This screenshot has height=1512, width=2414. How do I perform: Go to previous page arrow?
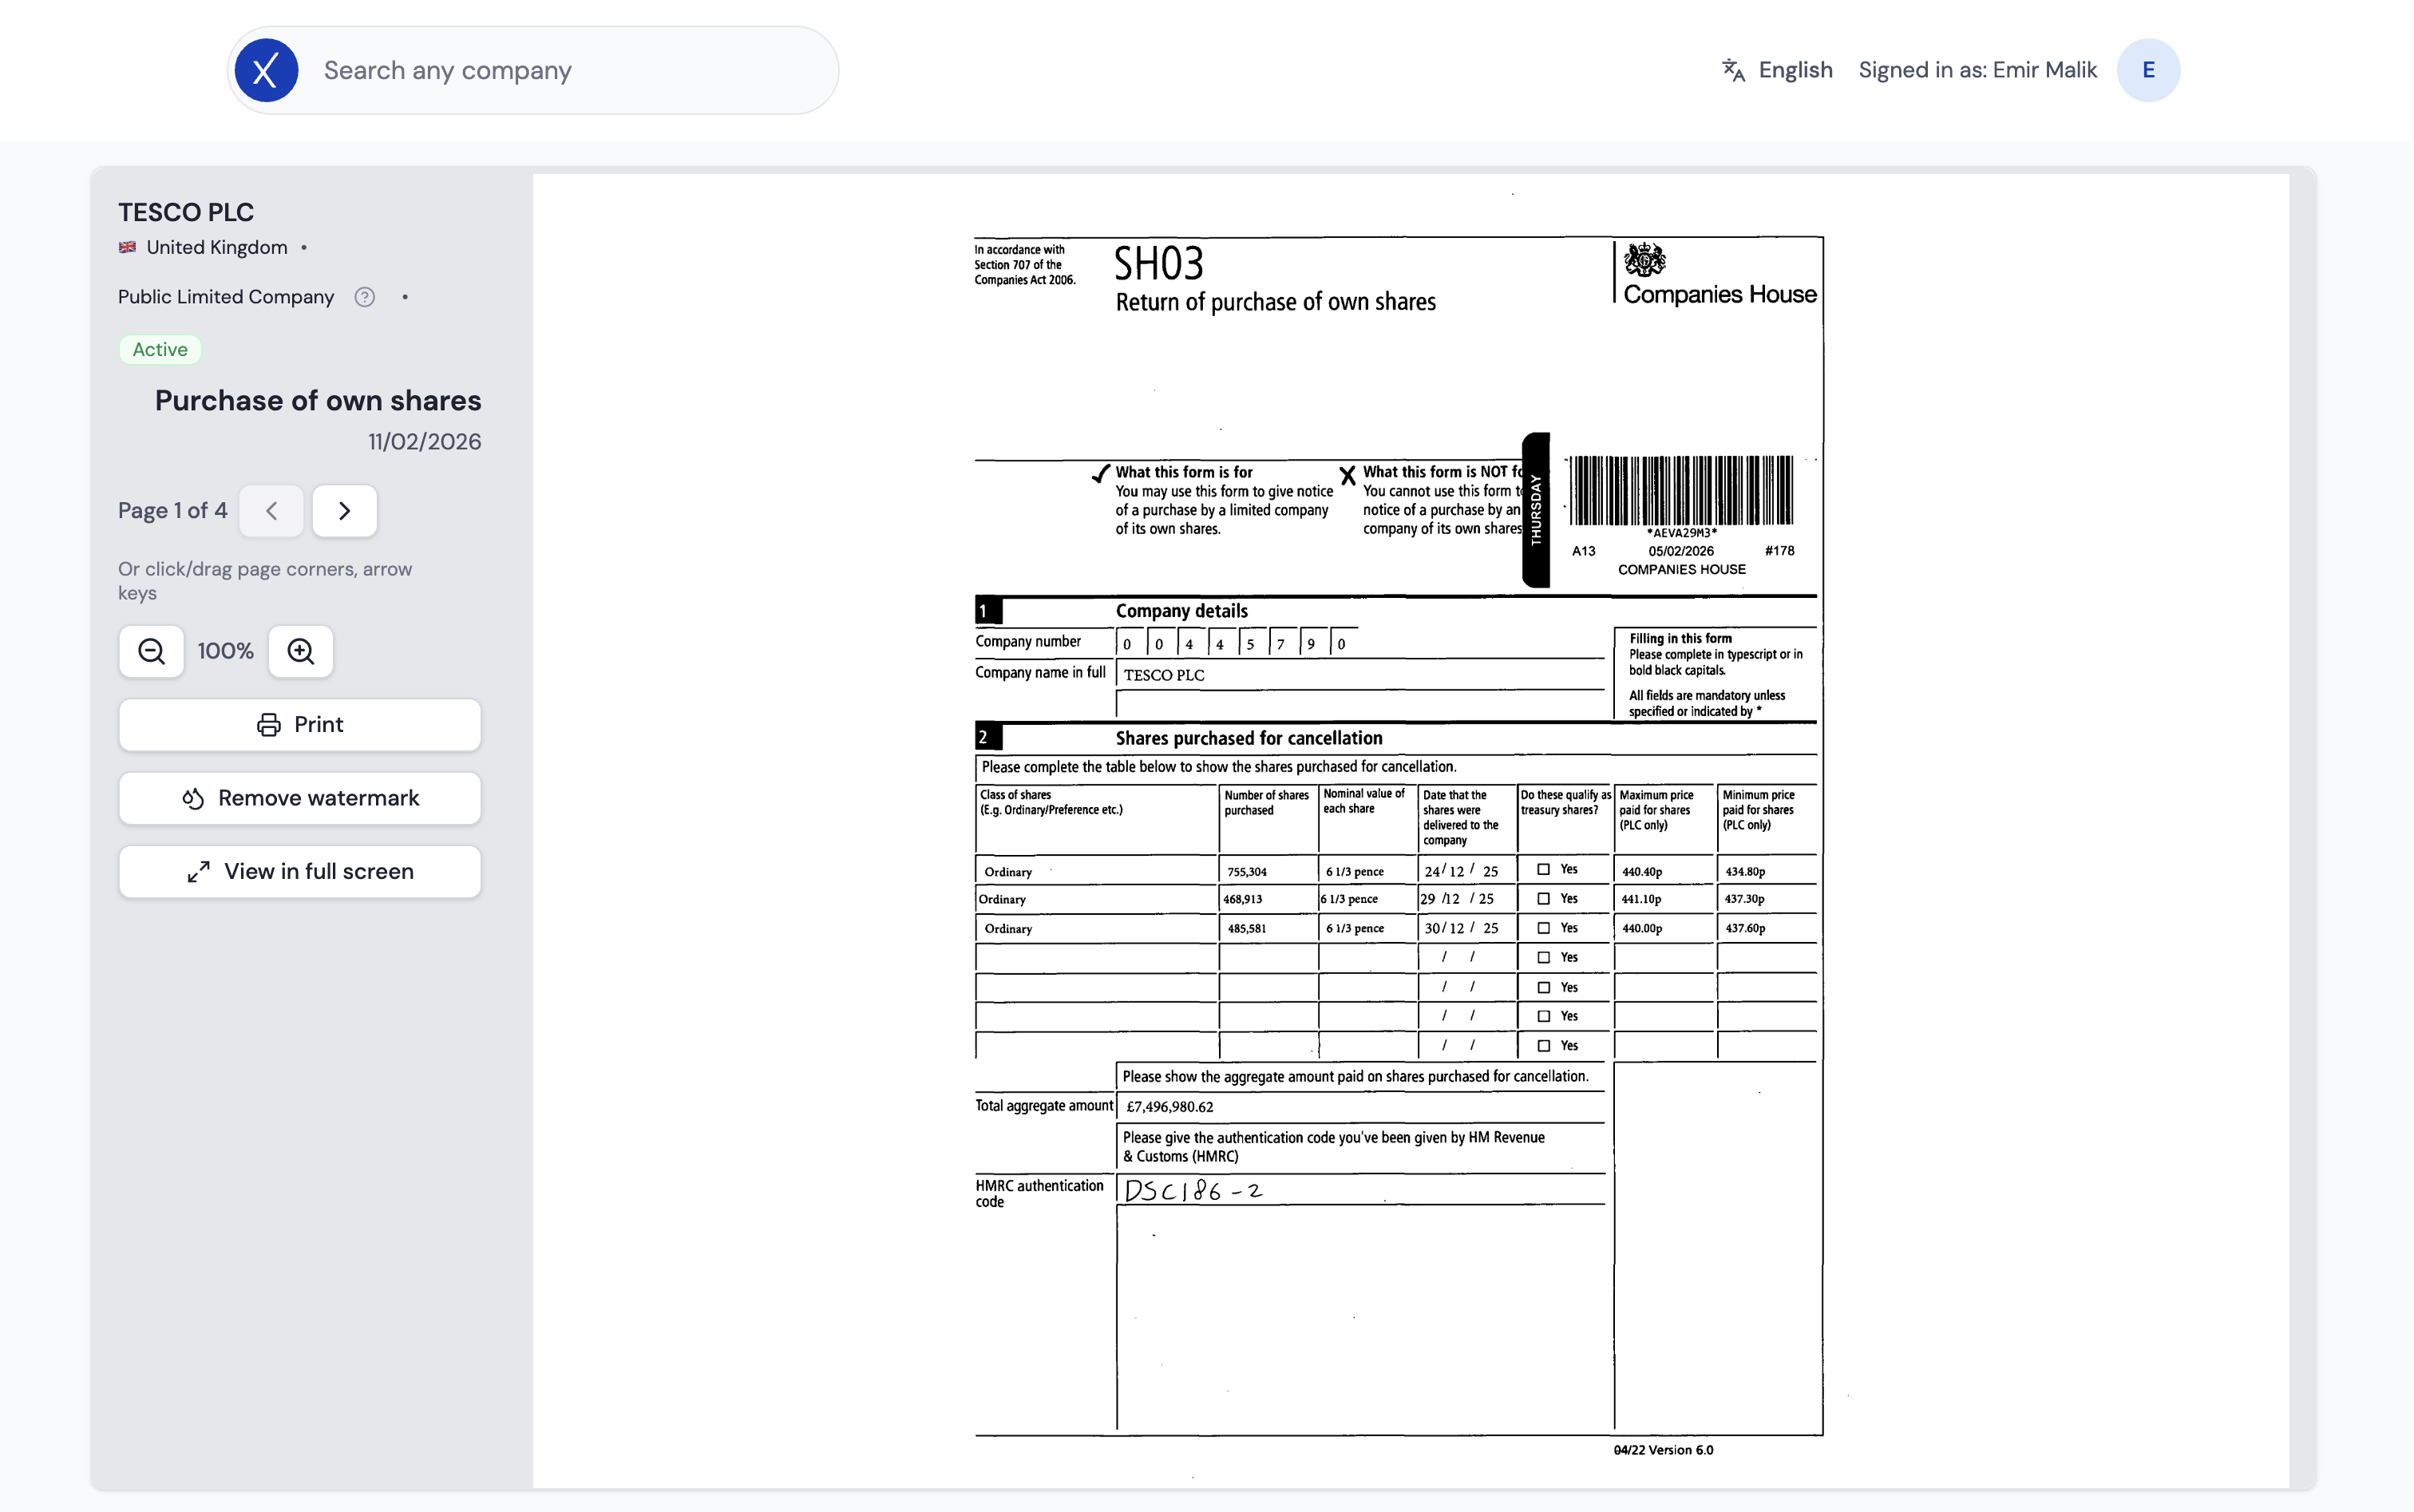click(x=271, y=511)
